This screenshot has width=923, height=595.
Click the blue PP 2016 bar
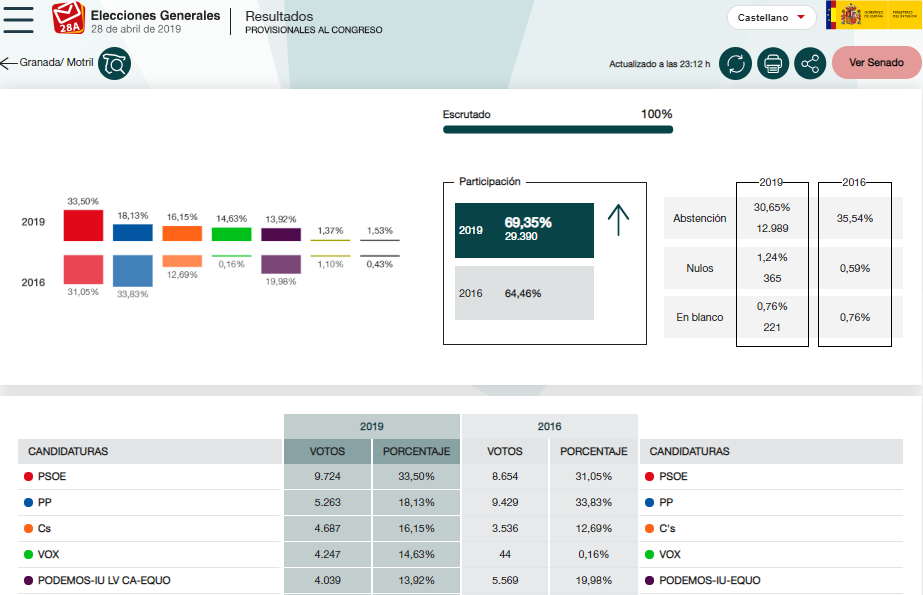tap(132, 271)
